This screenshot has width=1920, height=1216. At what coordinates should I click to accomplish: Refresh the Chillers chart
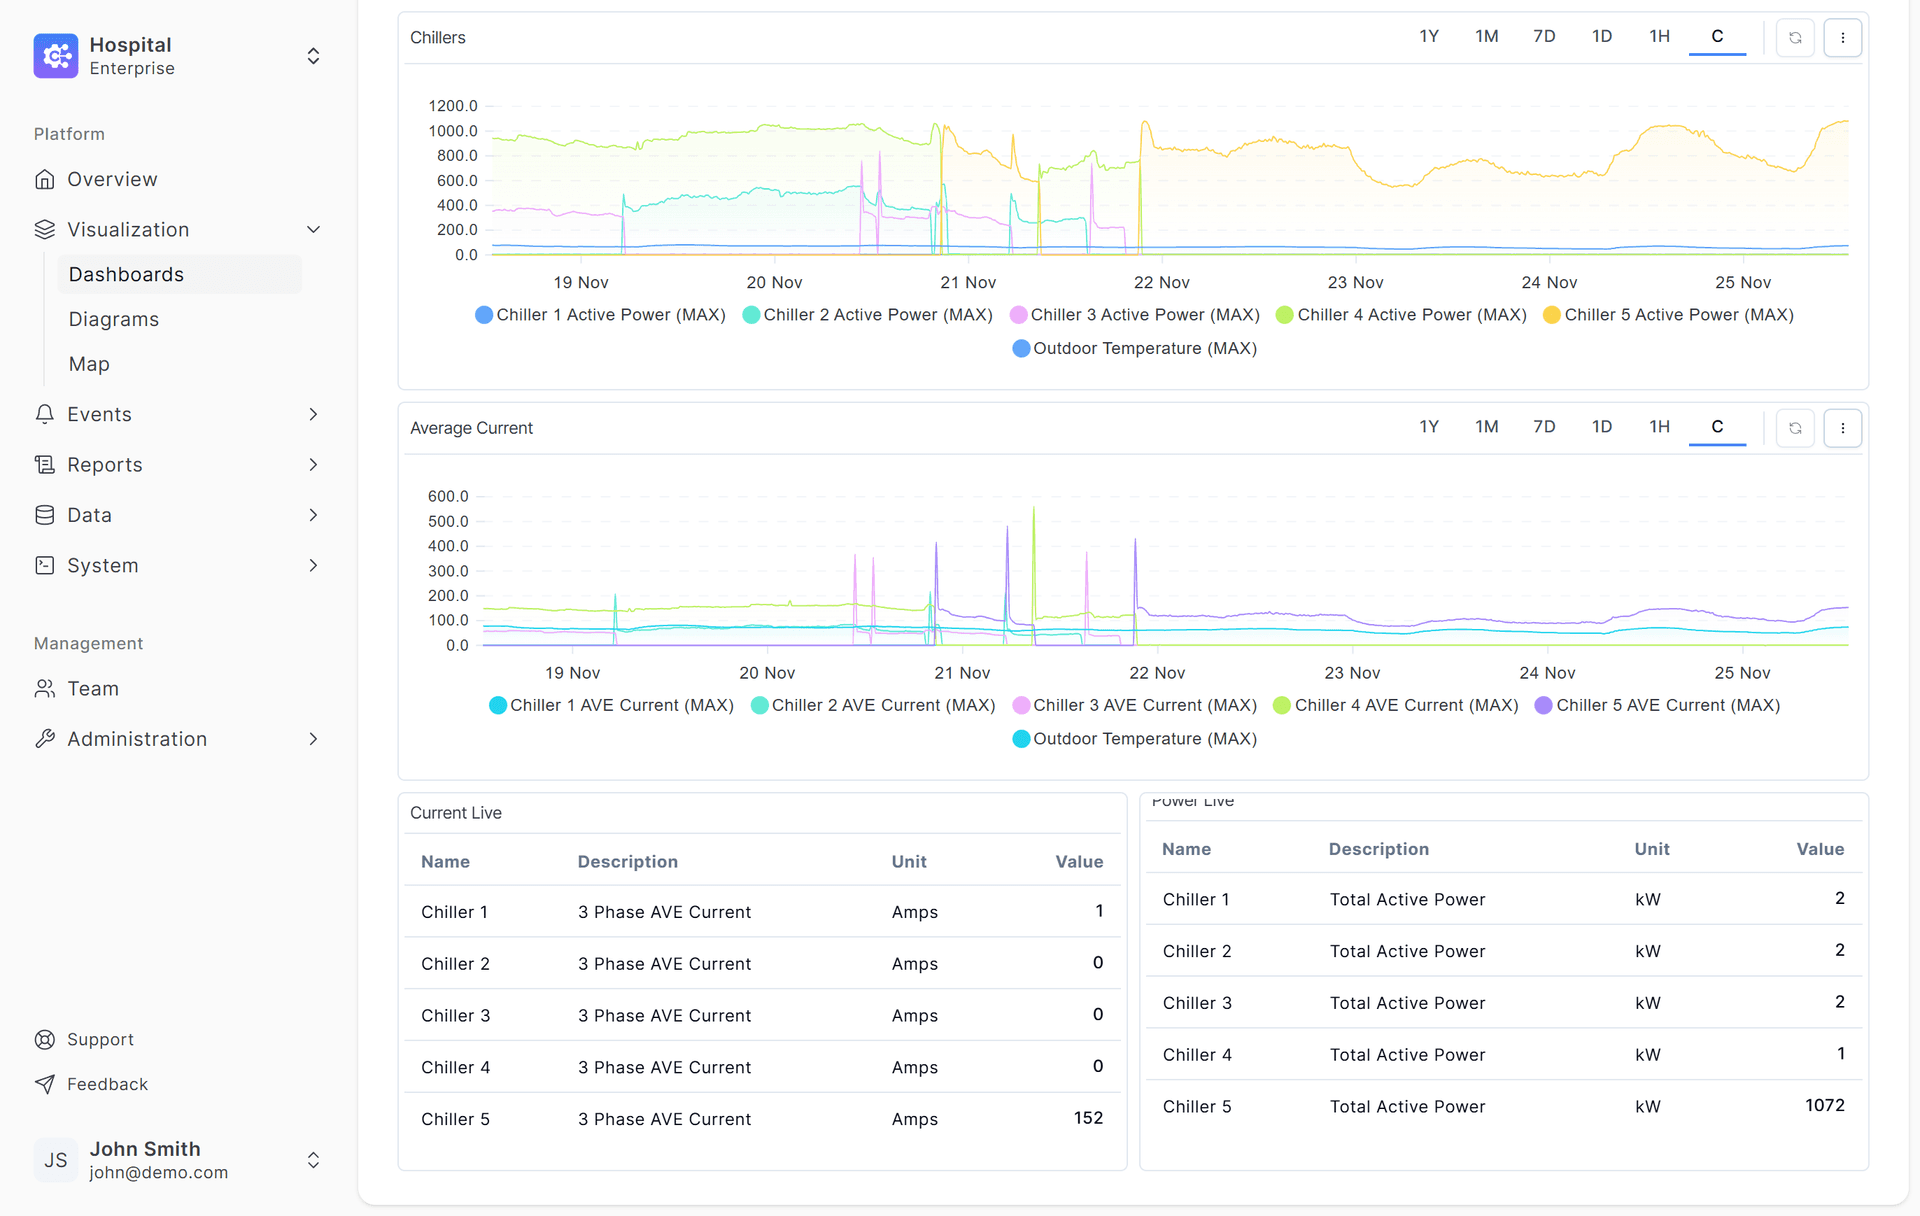1795,37
